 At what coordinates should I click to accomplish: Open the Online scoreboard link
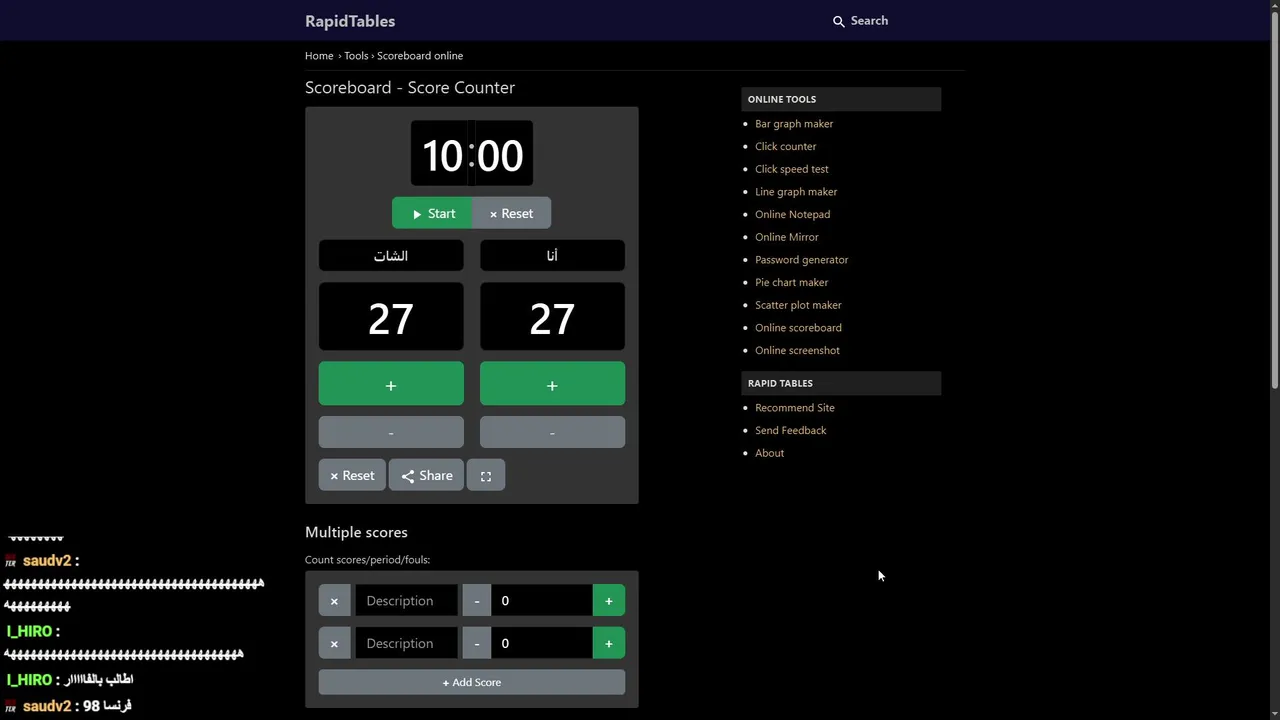(x=798, y=328)
